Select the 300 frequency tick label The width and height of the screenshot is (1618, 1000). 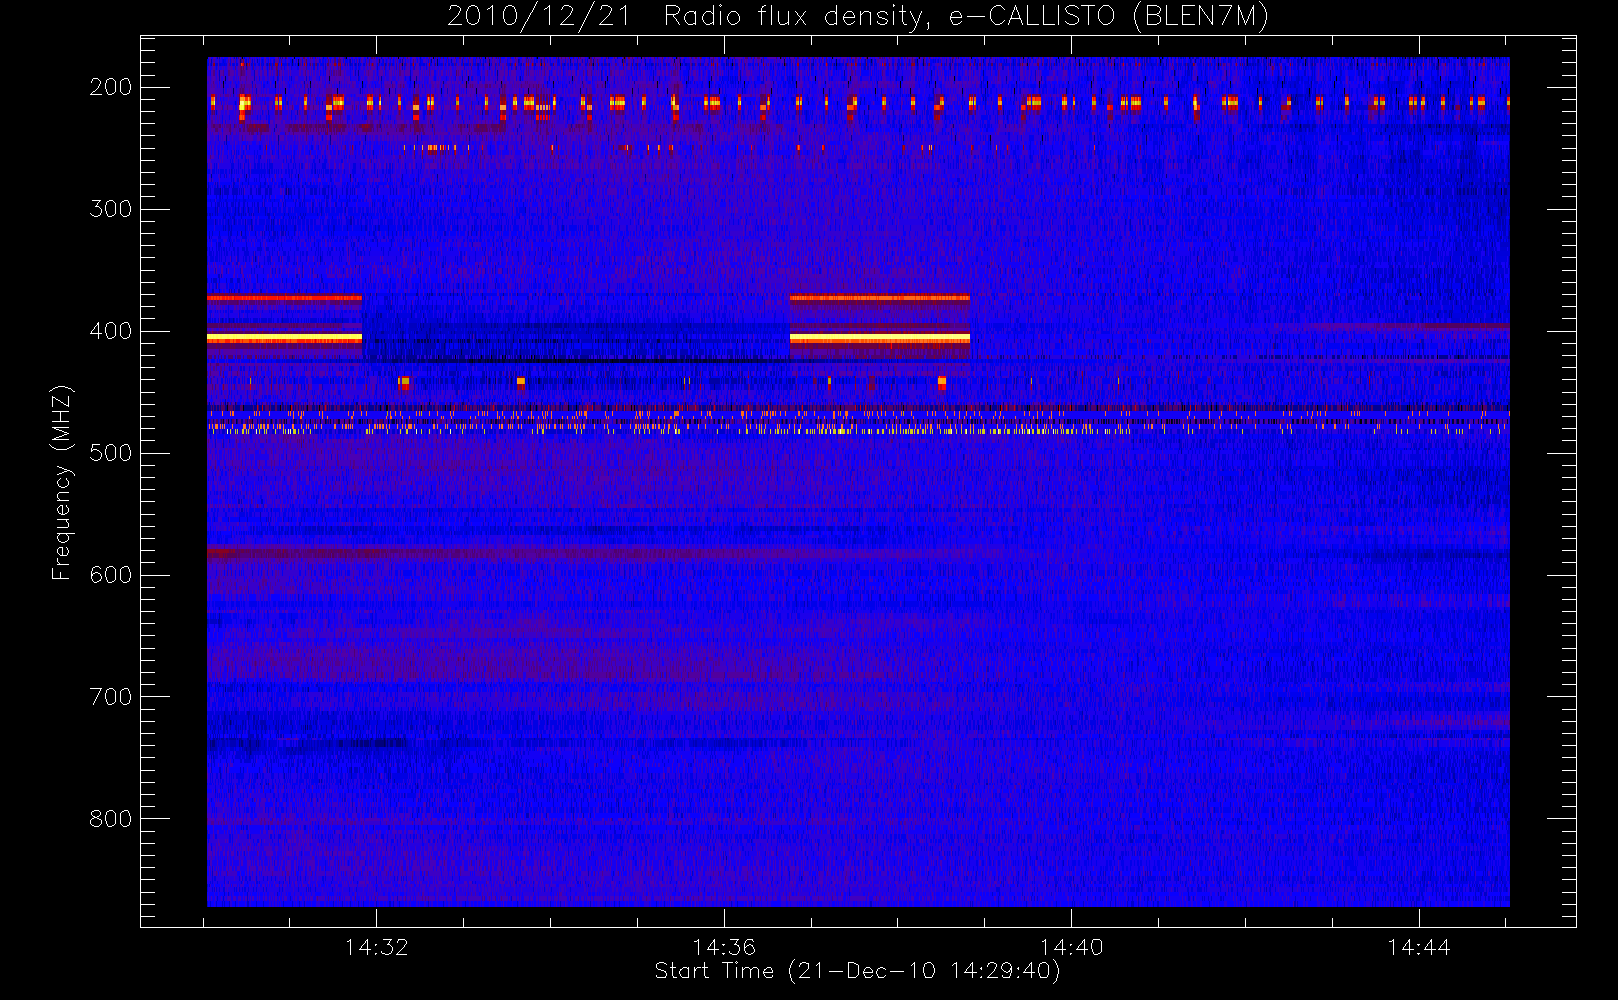click(111, 209)
